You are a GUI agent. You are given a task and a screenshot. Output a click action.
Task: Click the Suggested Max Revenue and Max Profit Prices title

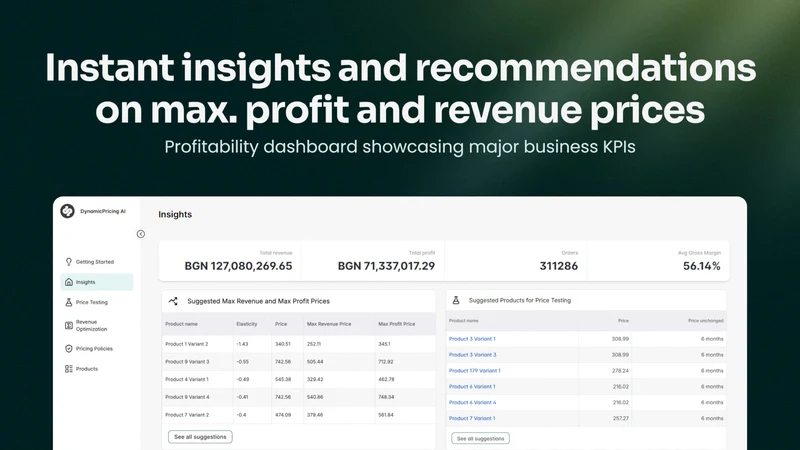click(x=258, y=301)
